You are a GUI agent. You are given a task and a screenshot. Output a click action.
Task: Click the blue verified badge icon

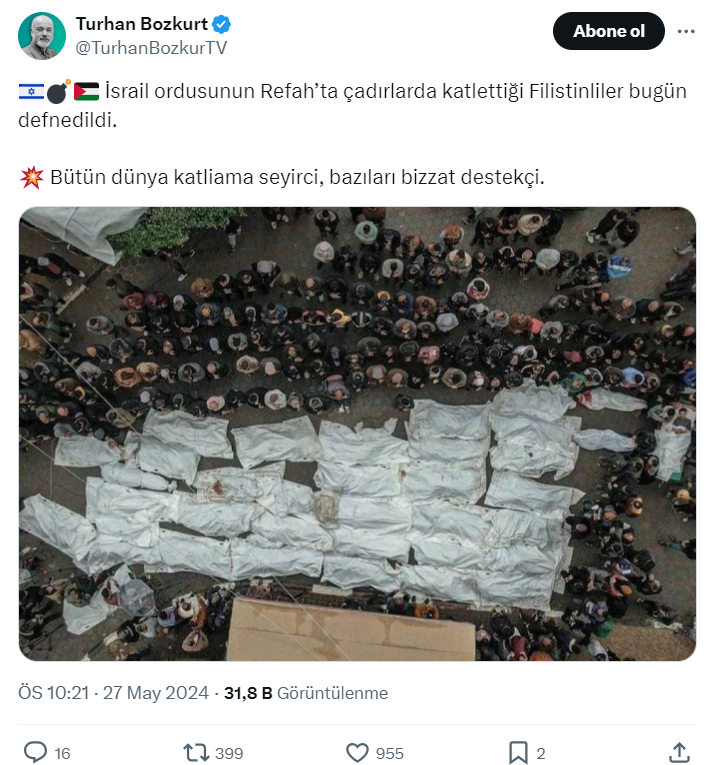click(x=222, y=24)
